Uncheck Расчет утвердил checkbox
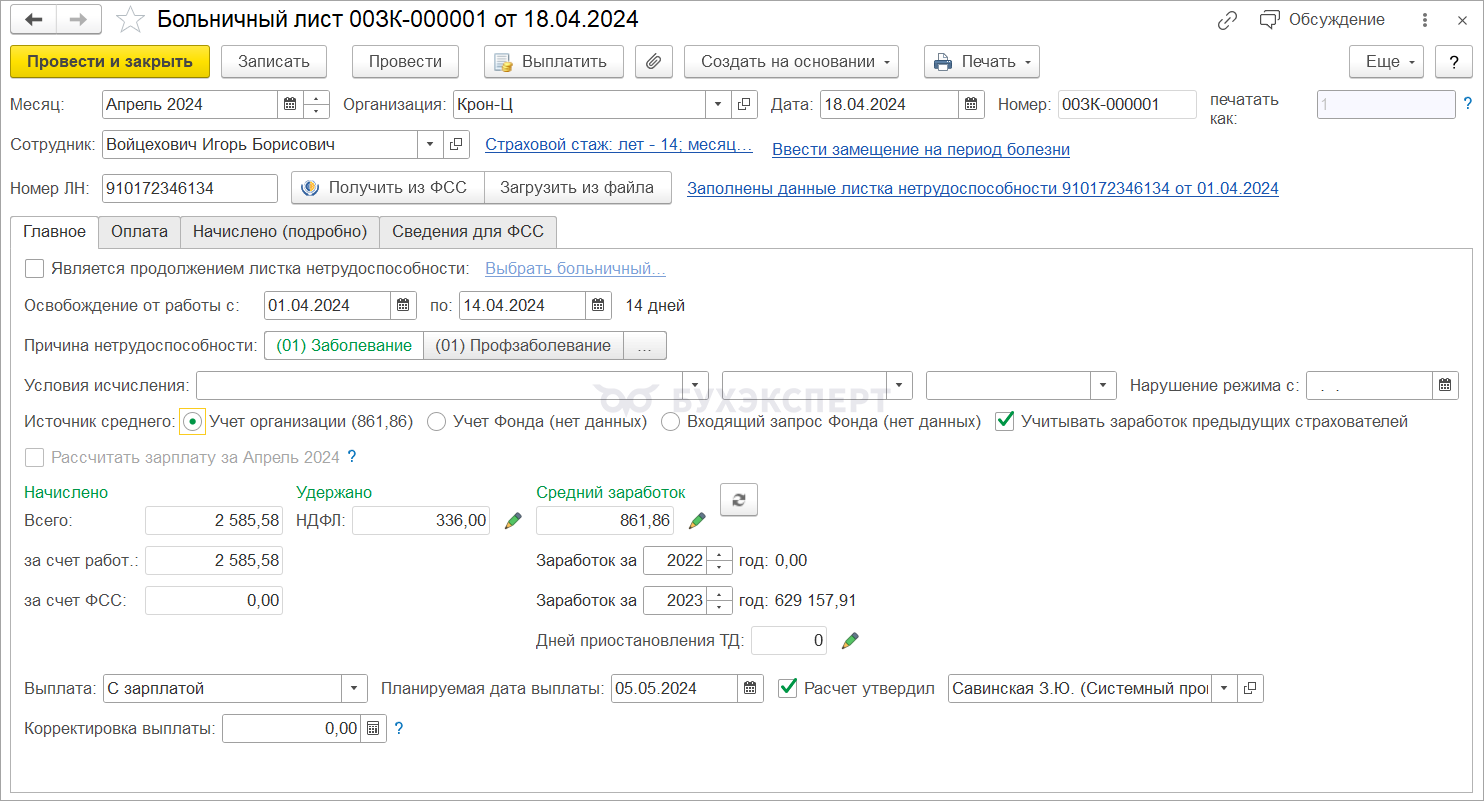 click(788, 688)
